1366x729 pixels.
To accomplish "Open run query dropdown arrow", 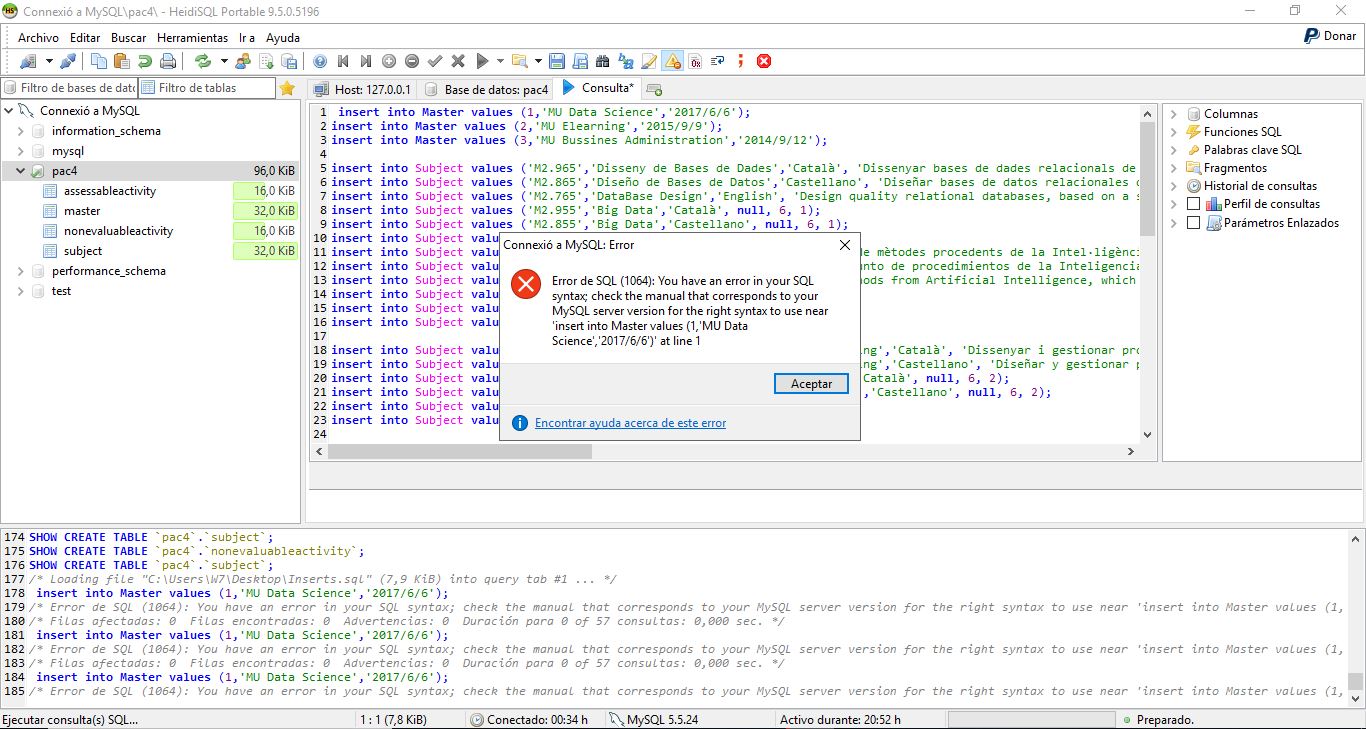I will (500, 61).
